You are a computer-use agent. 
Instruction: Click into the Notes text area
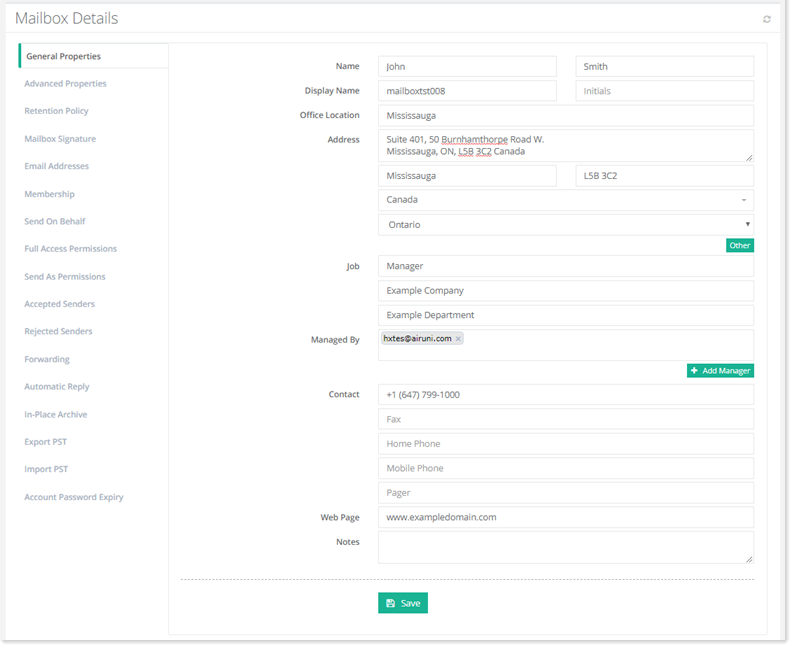pyautogui.click(x=565, y=547)
